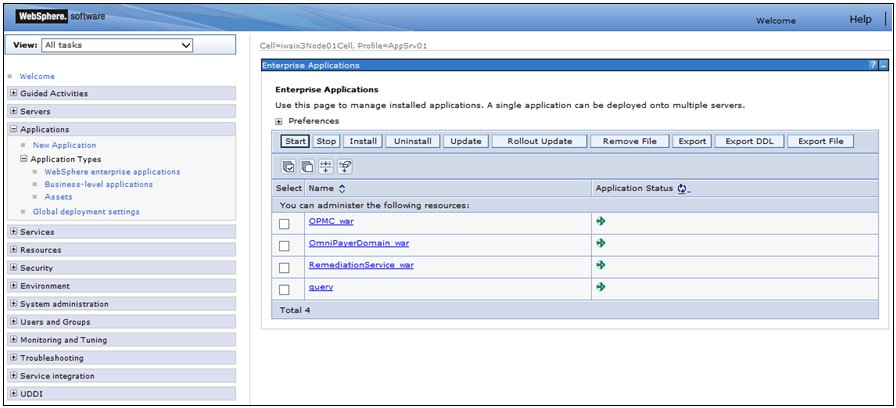Expand the Preferences section
896x408 pixels.
pos(279,122)
